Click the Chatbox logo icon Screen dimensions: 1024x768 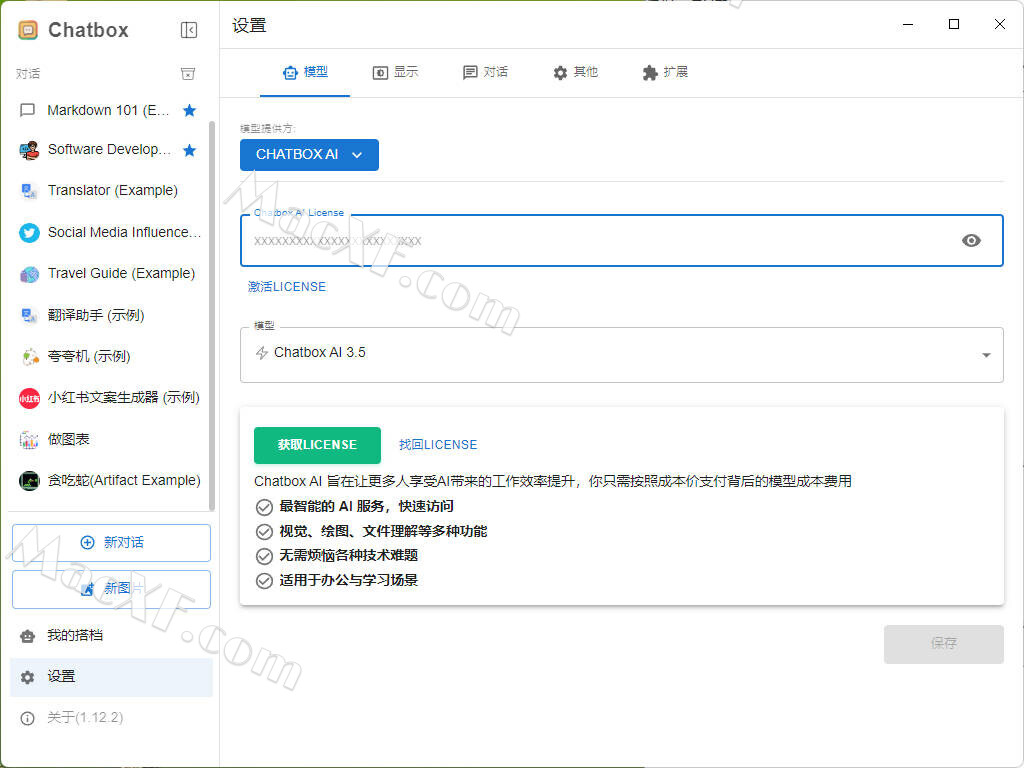click(x=27, y=30)
